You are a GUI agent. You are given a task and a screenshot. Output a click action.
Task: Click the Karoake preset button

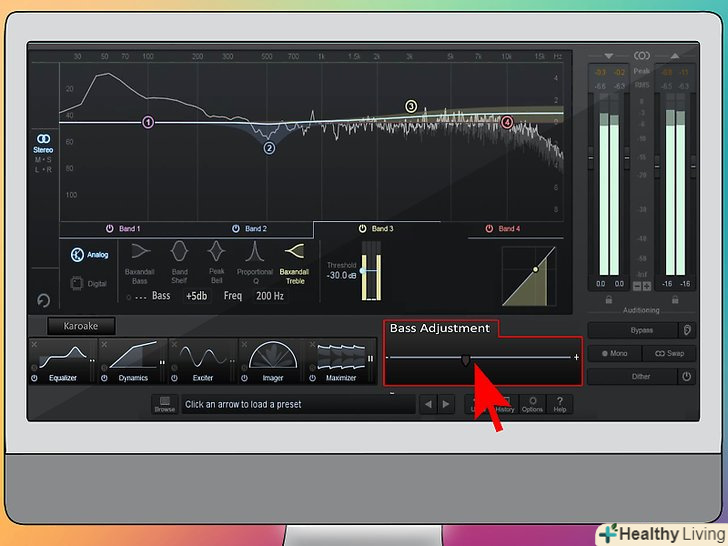pos(81,326)
